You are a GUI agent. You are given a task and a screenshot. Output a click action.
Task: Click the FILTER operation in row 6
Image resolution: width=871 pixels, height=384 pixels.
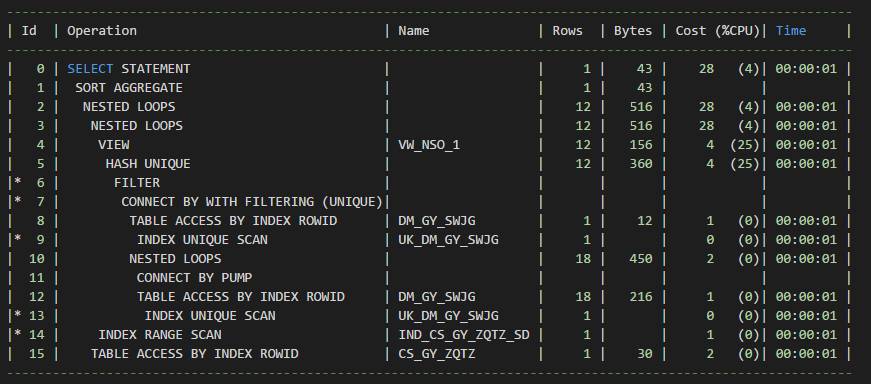[x=137, y=183]
